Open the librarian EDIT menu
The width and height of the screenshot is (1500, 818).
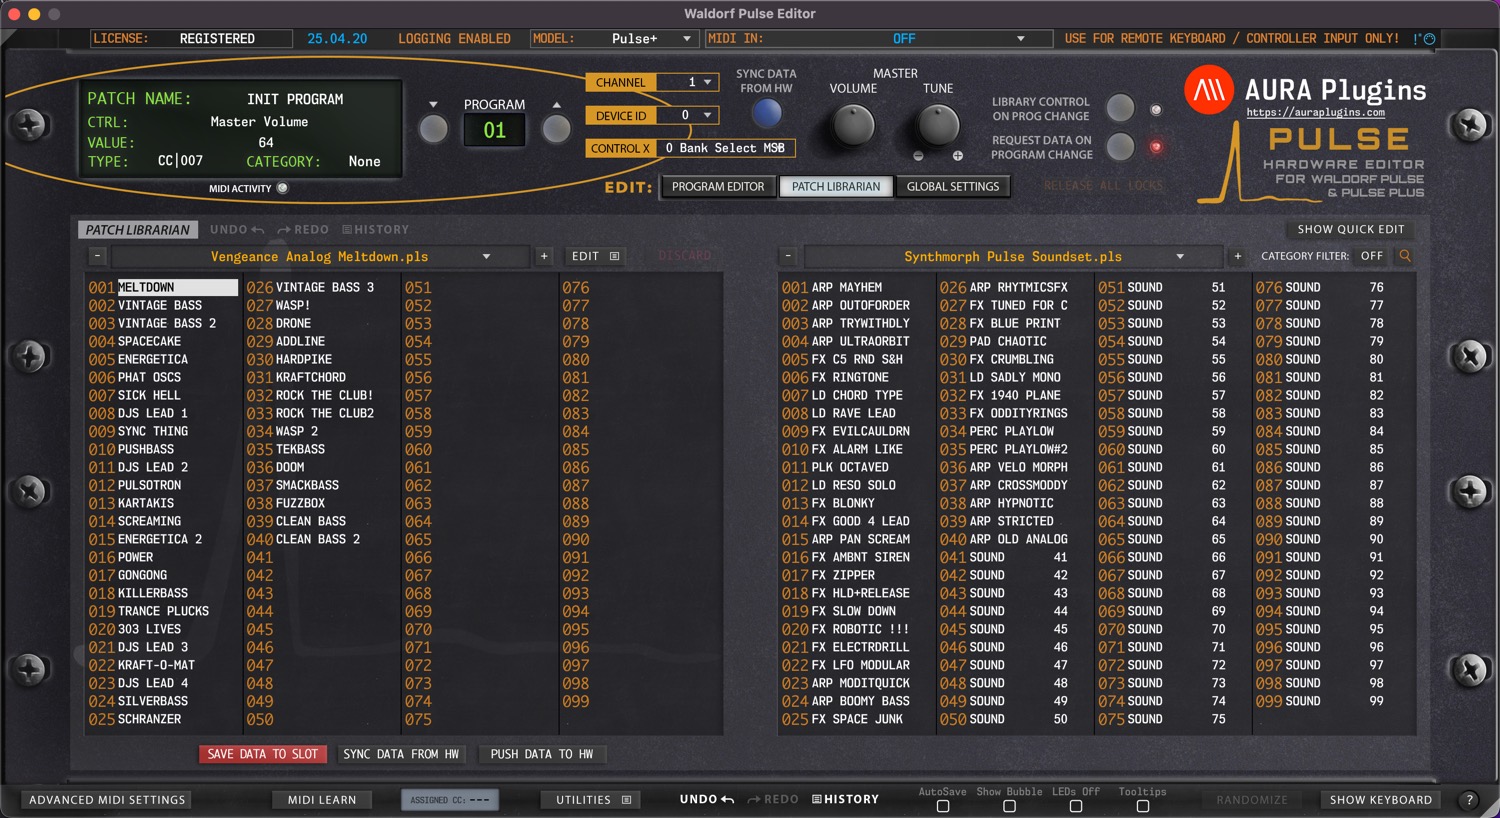click(x=595, y=257)
